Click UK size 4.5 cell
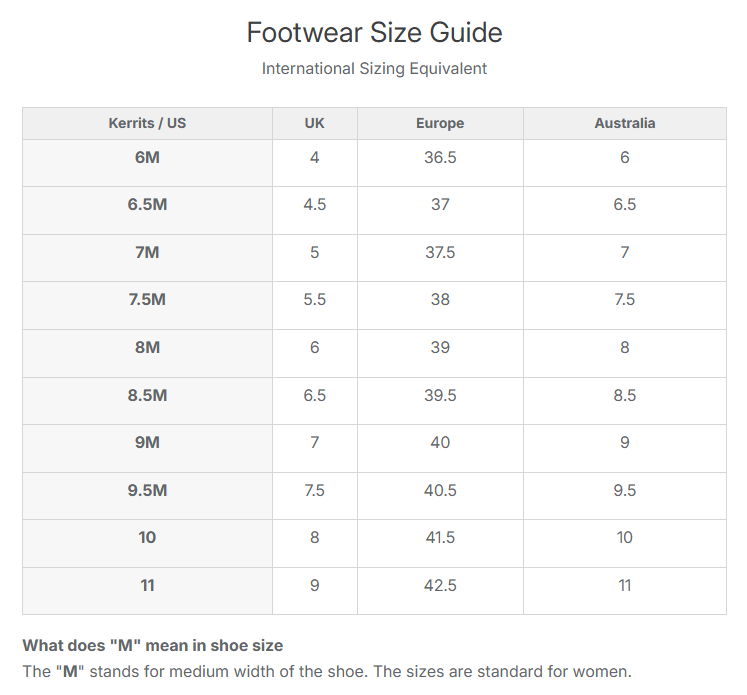747x695 pixels. point(314,205)
